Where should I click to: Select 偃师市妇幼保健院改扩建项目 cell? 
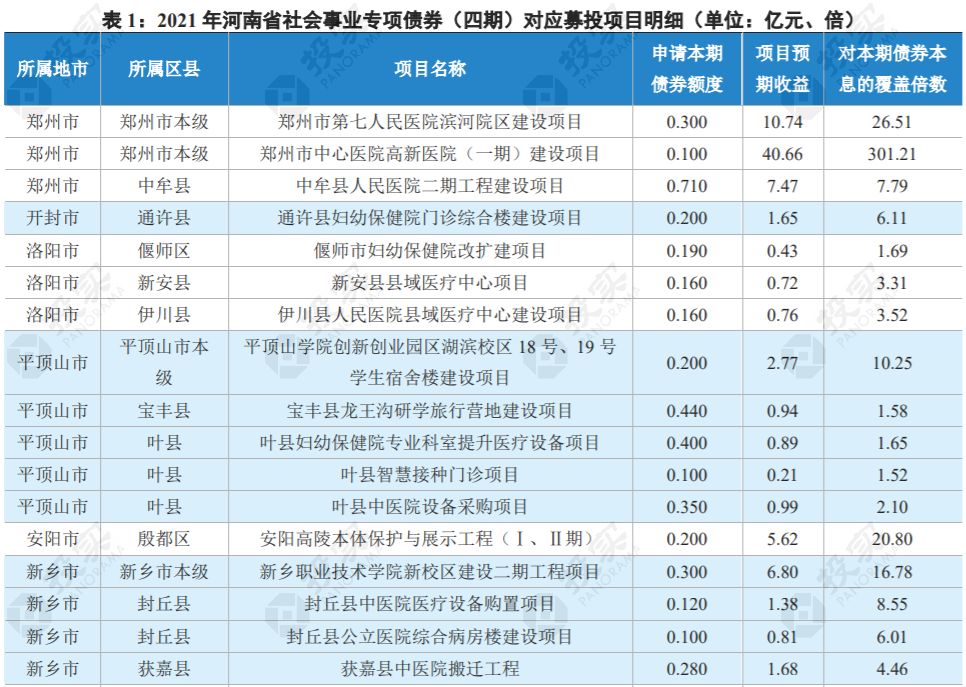[430, 251]
